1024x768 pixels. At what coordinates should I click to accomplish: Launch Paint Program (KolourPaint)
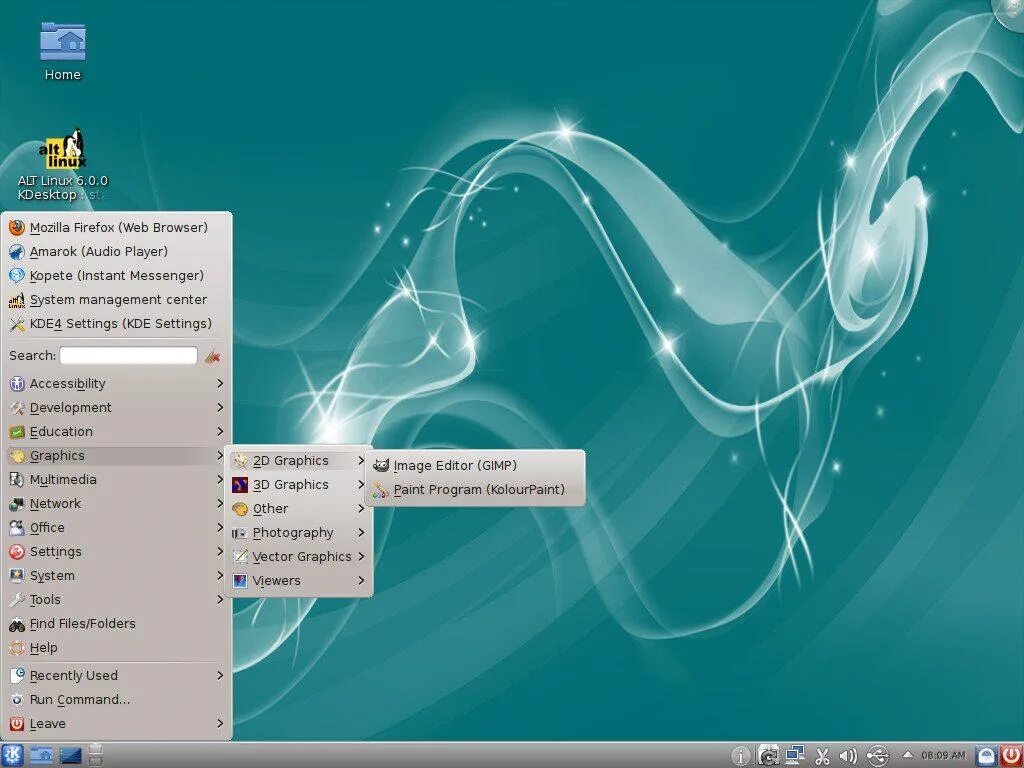tap(475, 490)
